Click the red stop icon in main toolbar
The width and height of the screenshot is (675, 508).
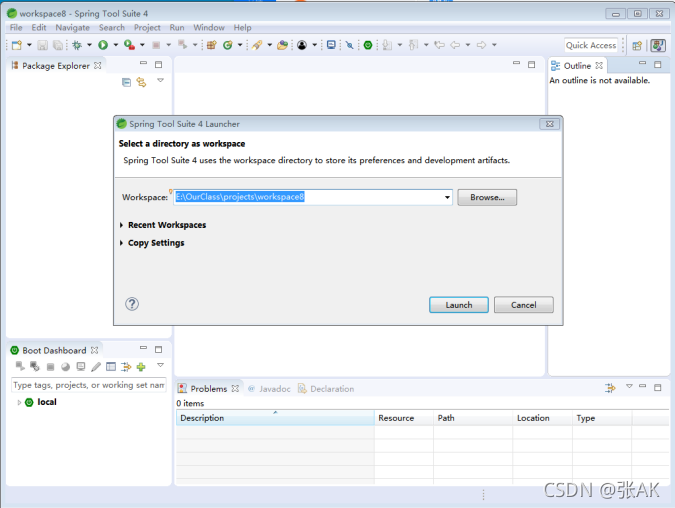pos(156,45)
